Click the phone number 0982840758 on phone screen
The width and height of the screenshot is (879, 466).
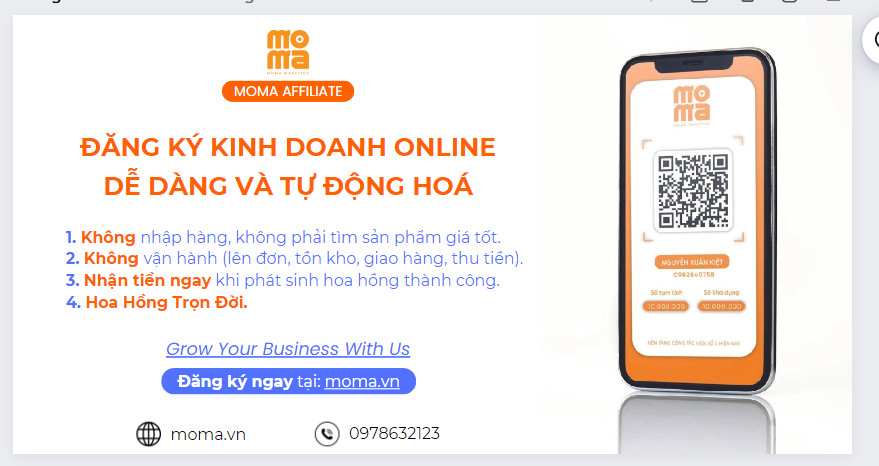coord(693,275)
